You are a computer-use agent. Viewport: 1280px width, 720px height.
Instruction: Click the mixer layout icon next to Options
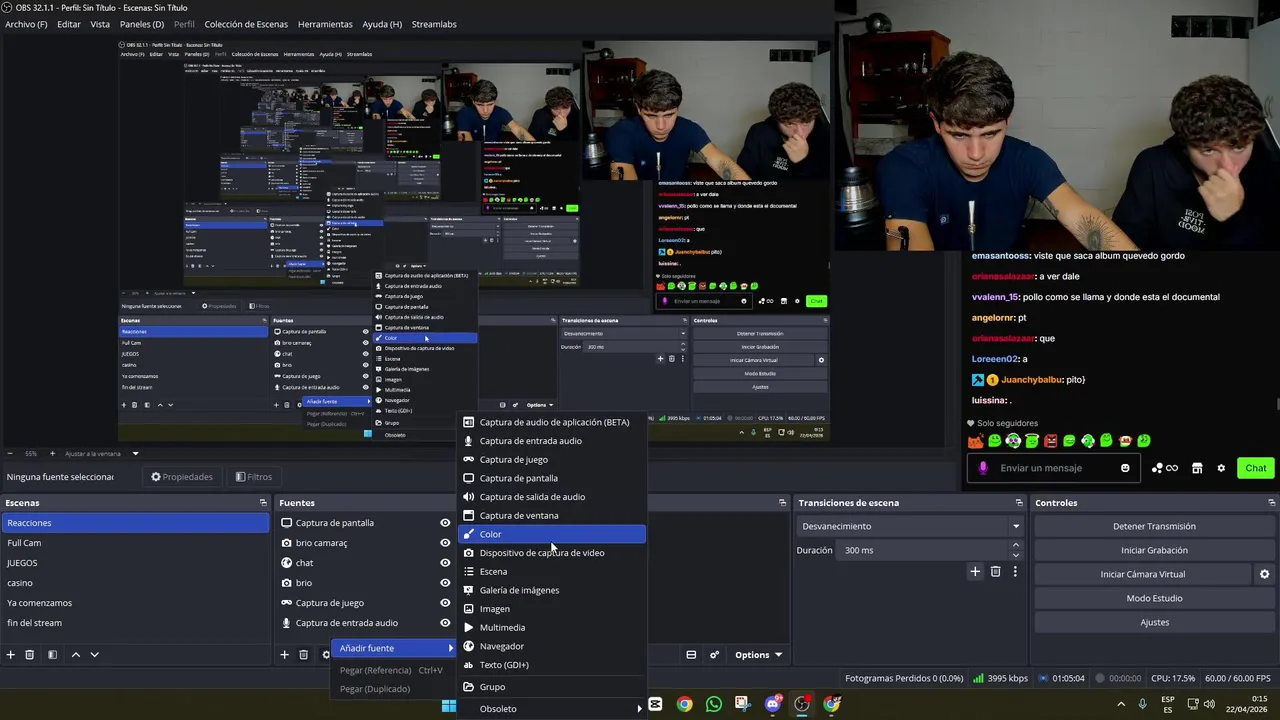click(691, 655)
